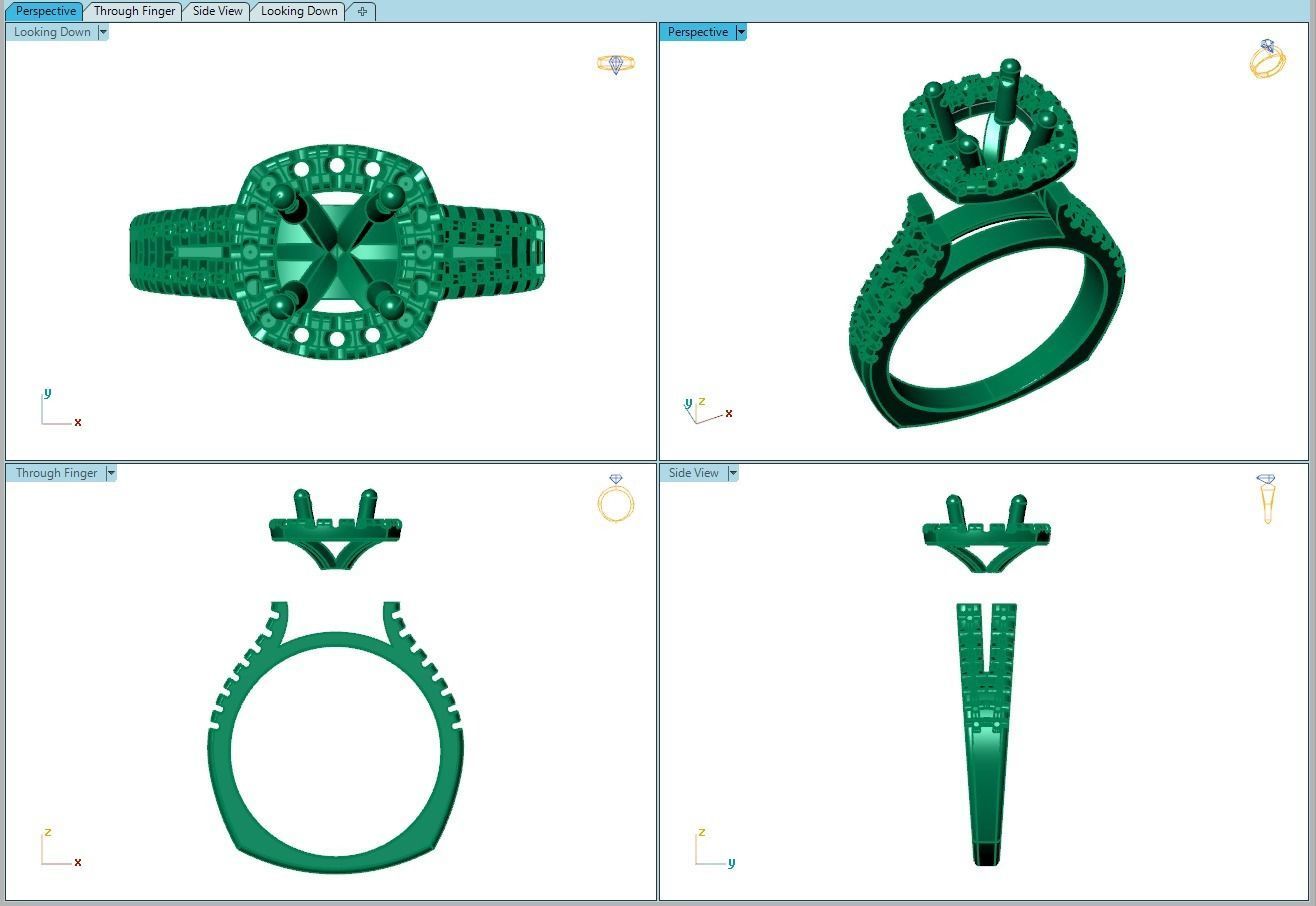The image size is (1316, 906).
Task: Click the XYZ axis indicator in Perspective viewport
Action: click(x=708, y=409)
